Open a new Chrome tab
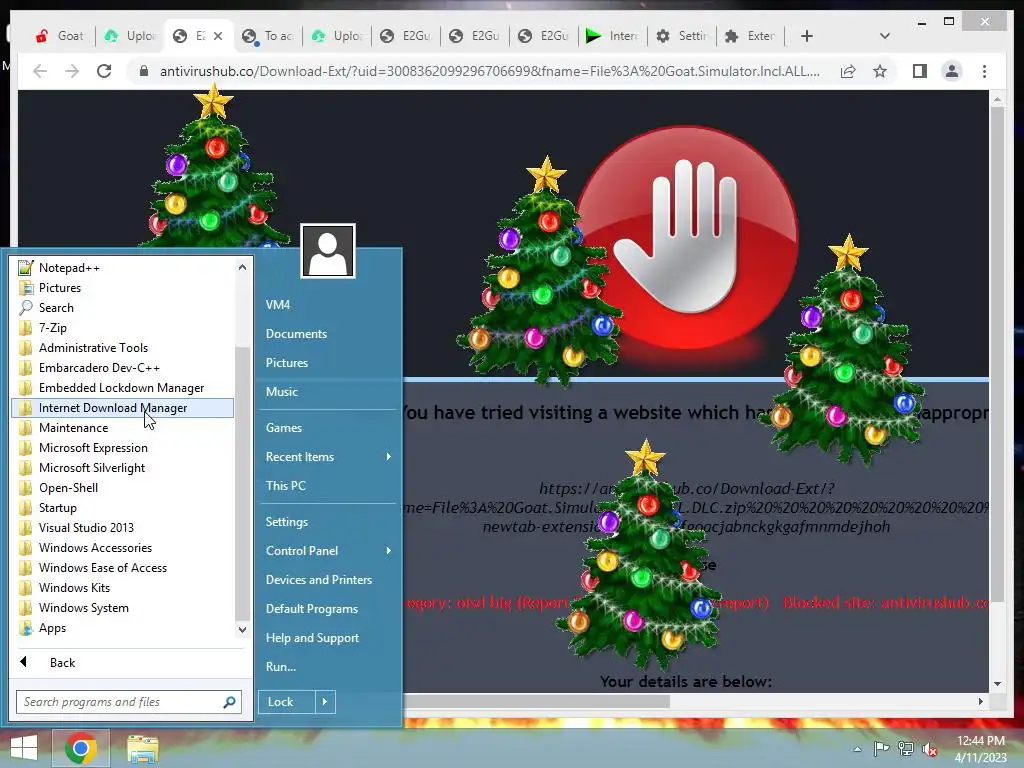The image size is (1024, 768). pyautogui.click(x=807, y=36)
